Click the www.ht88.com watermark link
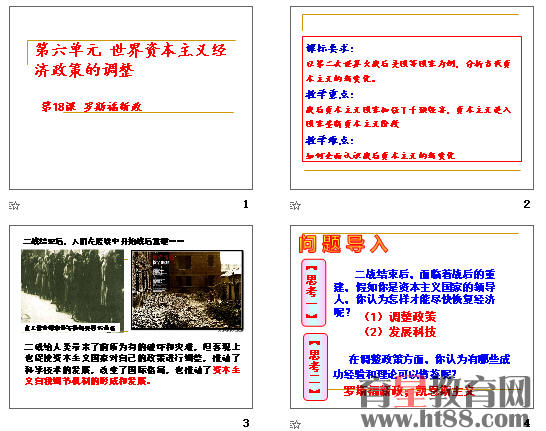Viewport: 546px width, 431px height. click(x=445, y=418)
